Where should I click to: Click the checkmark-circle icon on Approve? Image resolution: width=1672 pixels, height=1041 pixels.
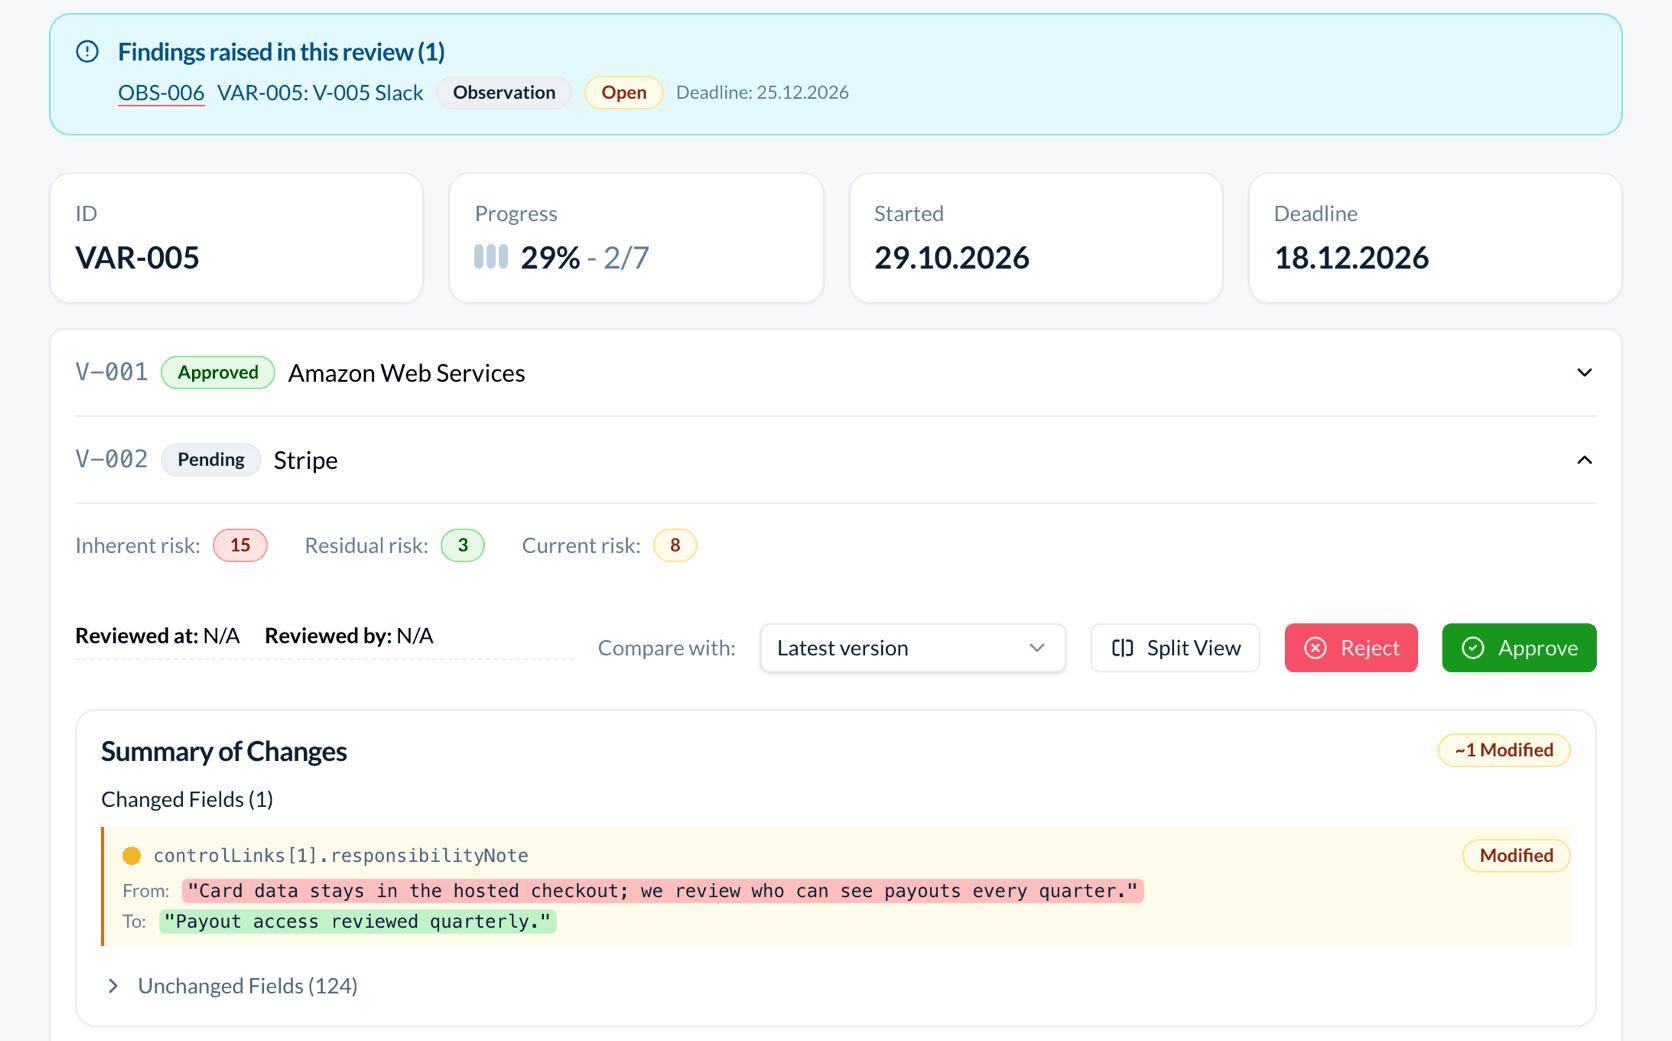(x=1473, y=648)
